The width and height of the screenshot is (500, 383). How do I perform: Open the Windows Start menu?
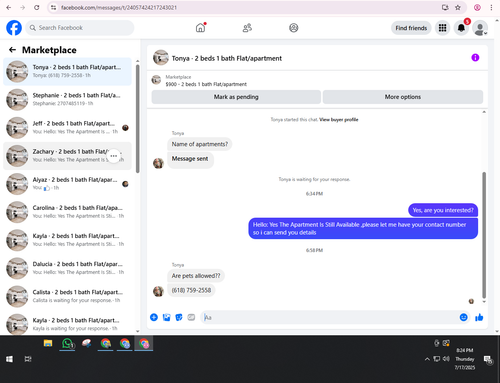tap(9, 359)
